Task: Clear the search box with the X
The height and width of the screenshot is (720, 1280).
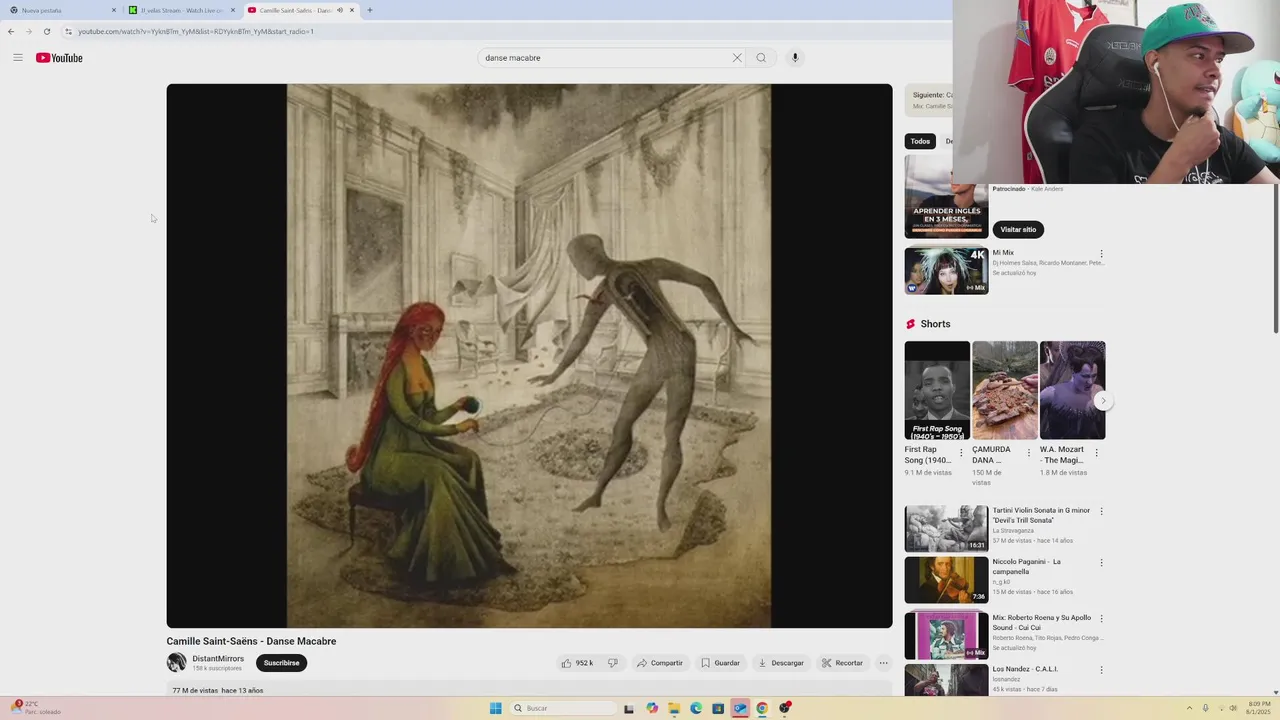Action: pos(737,58)
